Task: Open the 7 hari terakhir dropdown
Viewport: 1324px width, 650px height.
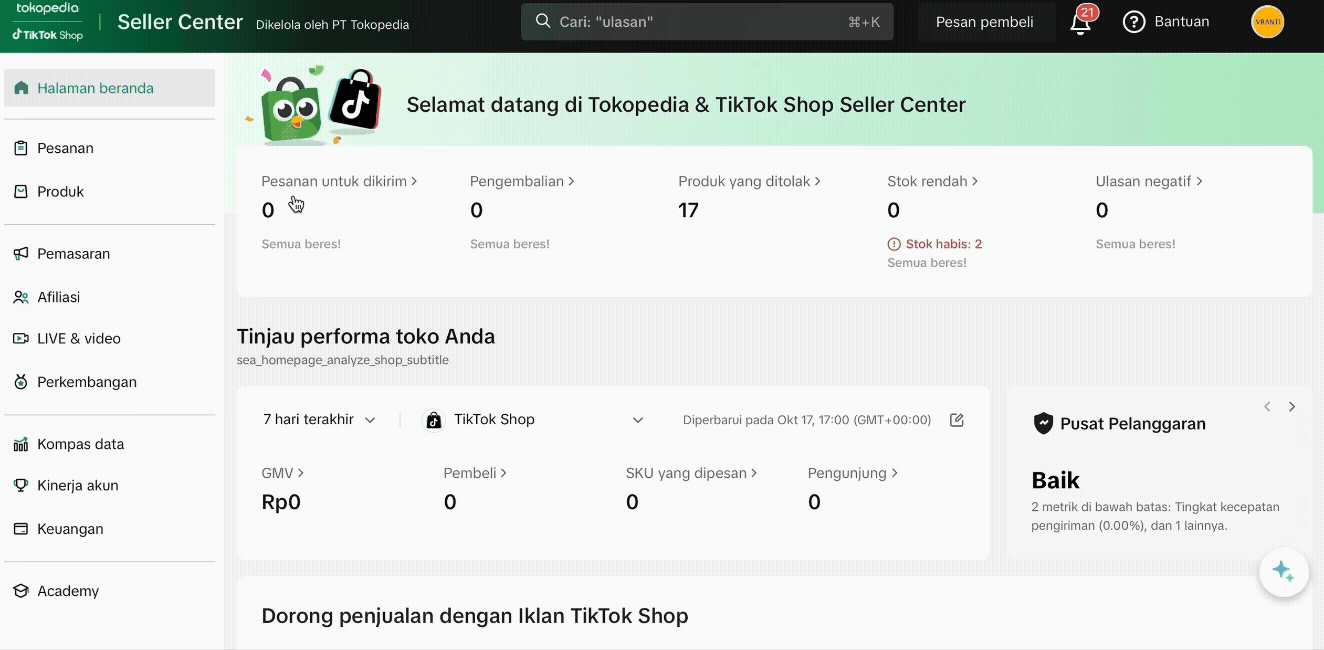Action: [318, 419]
